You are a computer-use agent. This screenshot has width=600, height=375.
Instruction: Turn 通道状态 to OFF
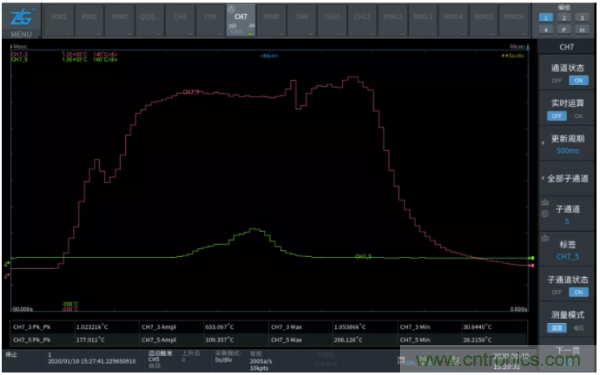click(x=556, y=80)
